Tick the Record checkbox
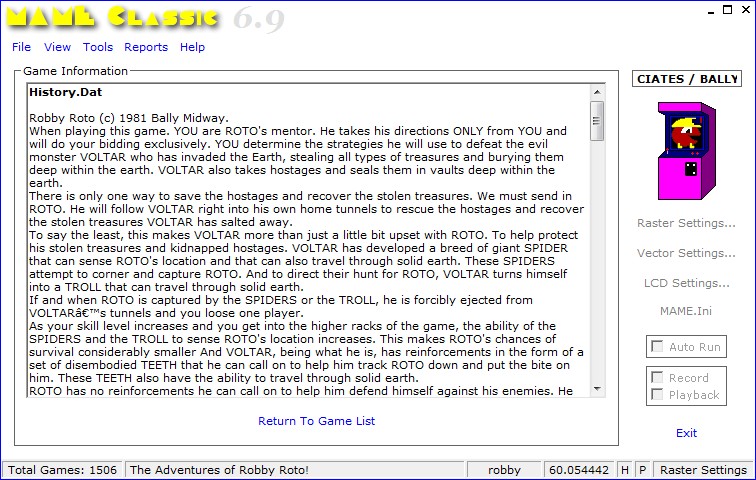Image resolution: width=756 pixels, height=480 pixels. (x=657, y=378)
